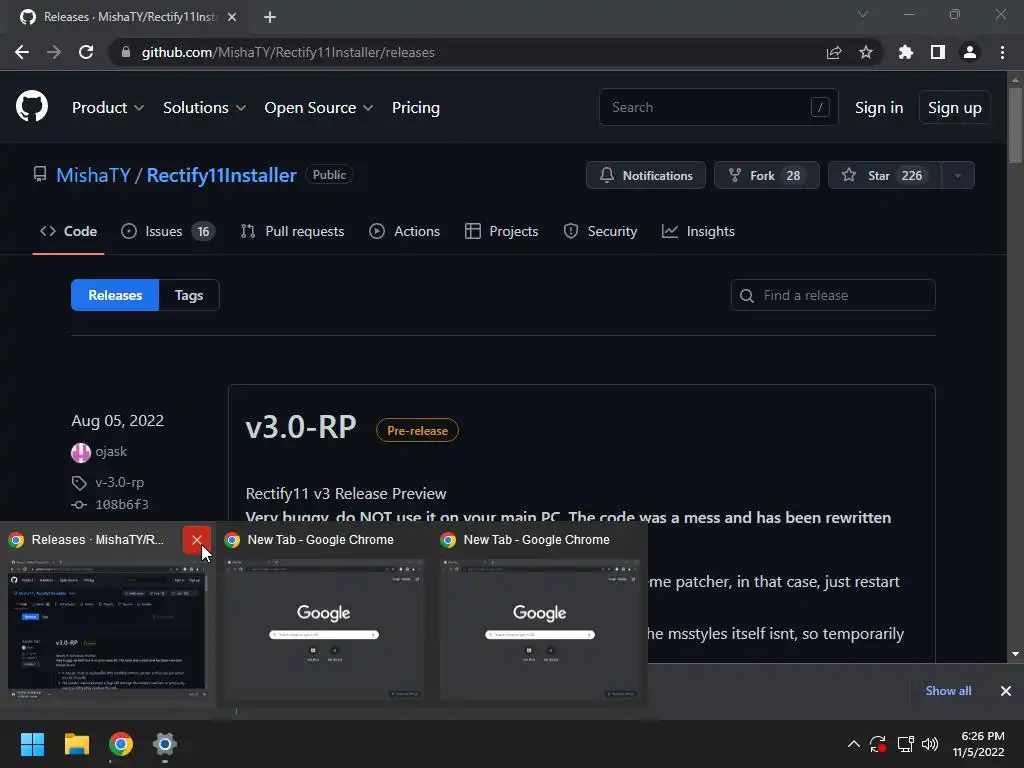This screenshot has width=1024, height=768.
Task: Close the downloads bar with X
Action: tap(1006, 691)
